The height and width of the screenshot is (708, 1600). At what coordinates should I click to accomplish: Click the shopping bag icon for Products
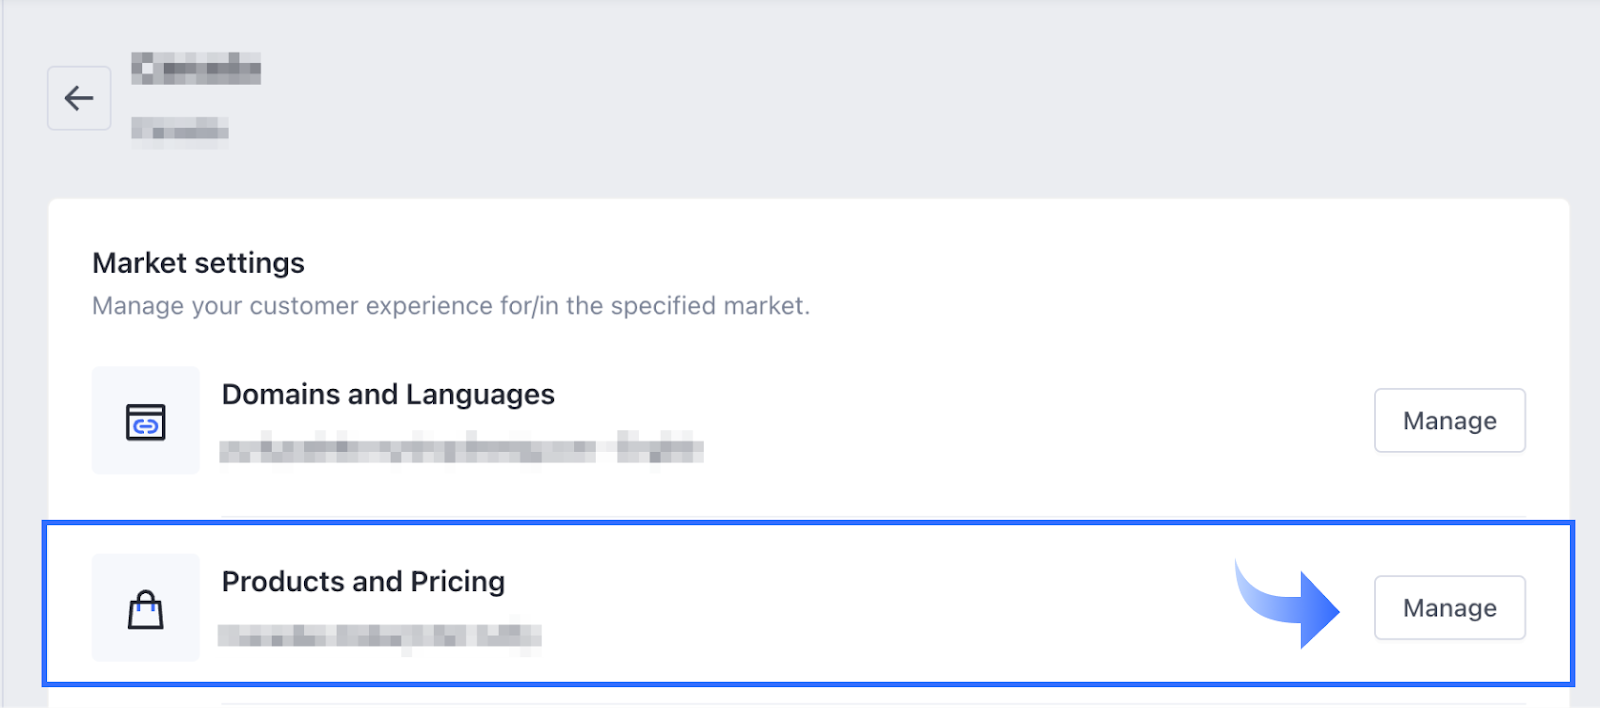145,609
